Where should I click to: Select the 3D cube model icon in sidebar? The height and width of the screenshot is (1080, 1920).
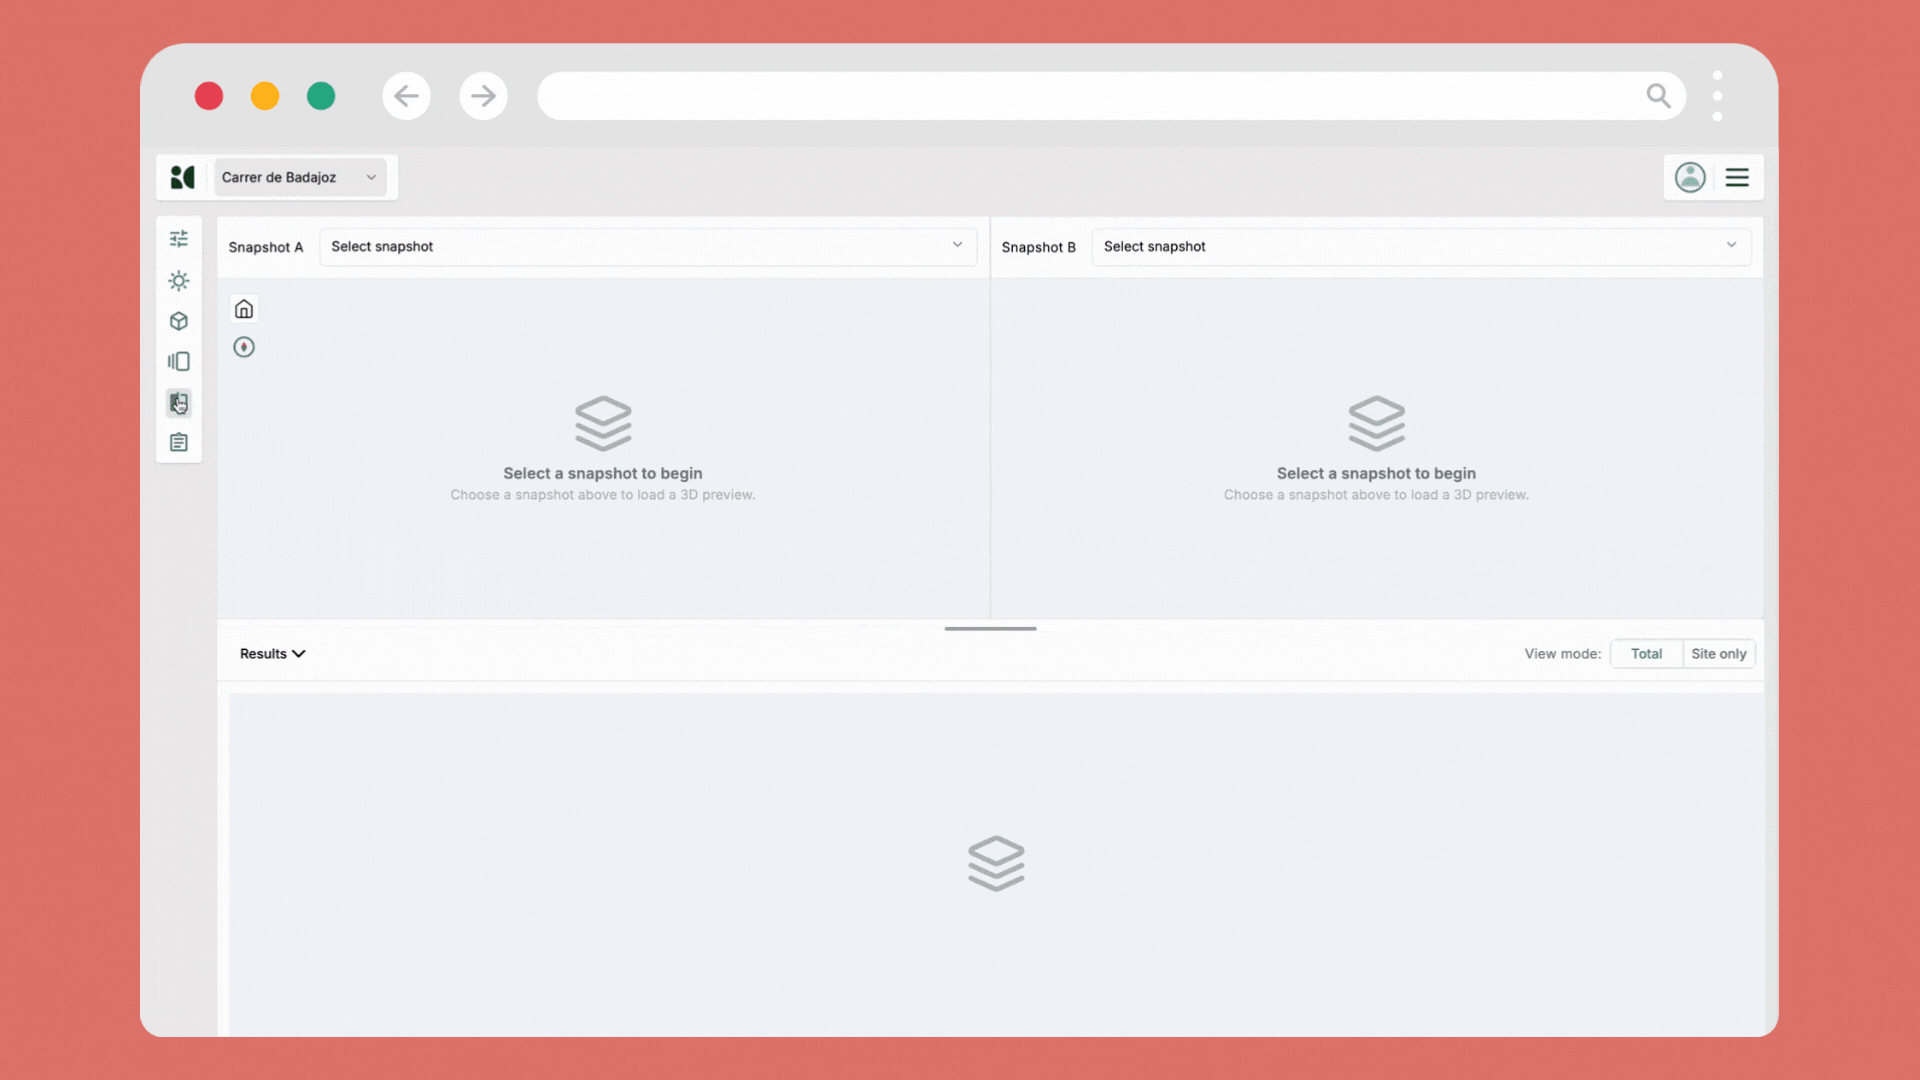pos(179,321)
